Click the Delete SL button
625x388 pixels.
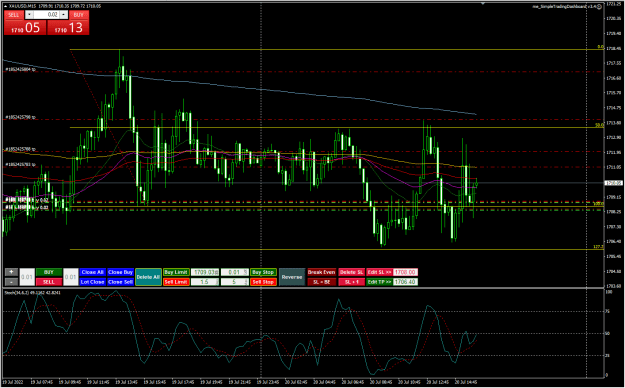pos(351,272)
